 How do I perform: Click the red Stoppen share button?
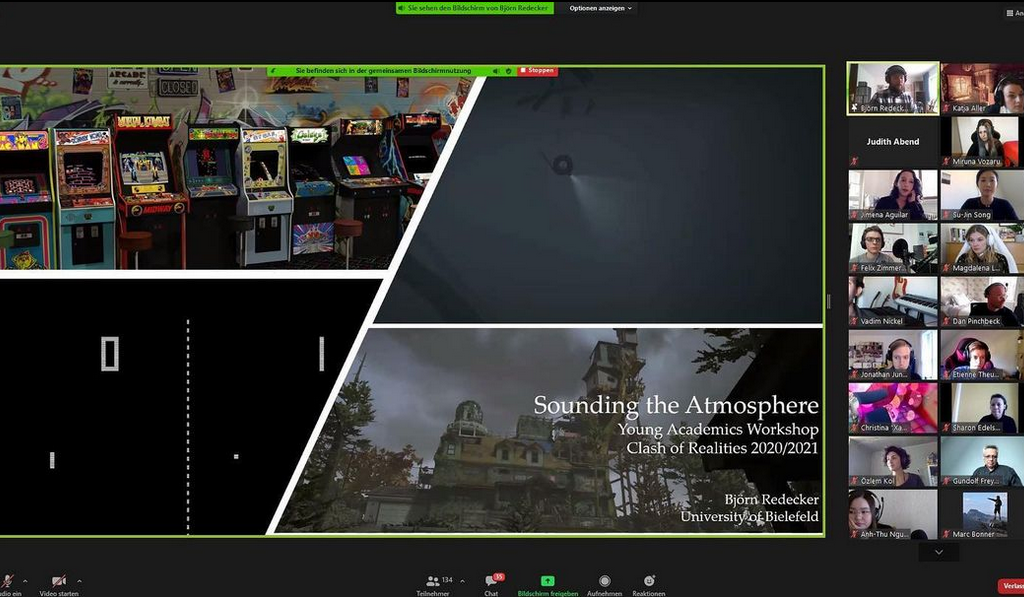click(537, 71)
